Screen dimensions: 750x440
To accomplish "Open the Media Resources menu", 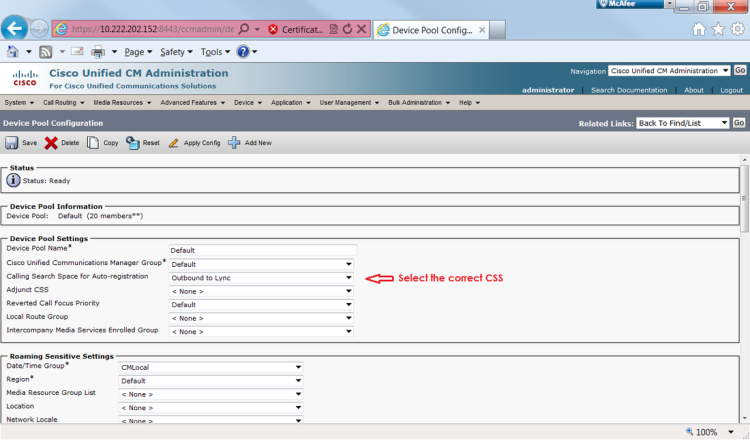I will 122,102.
